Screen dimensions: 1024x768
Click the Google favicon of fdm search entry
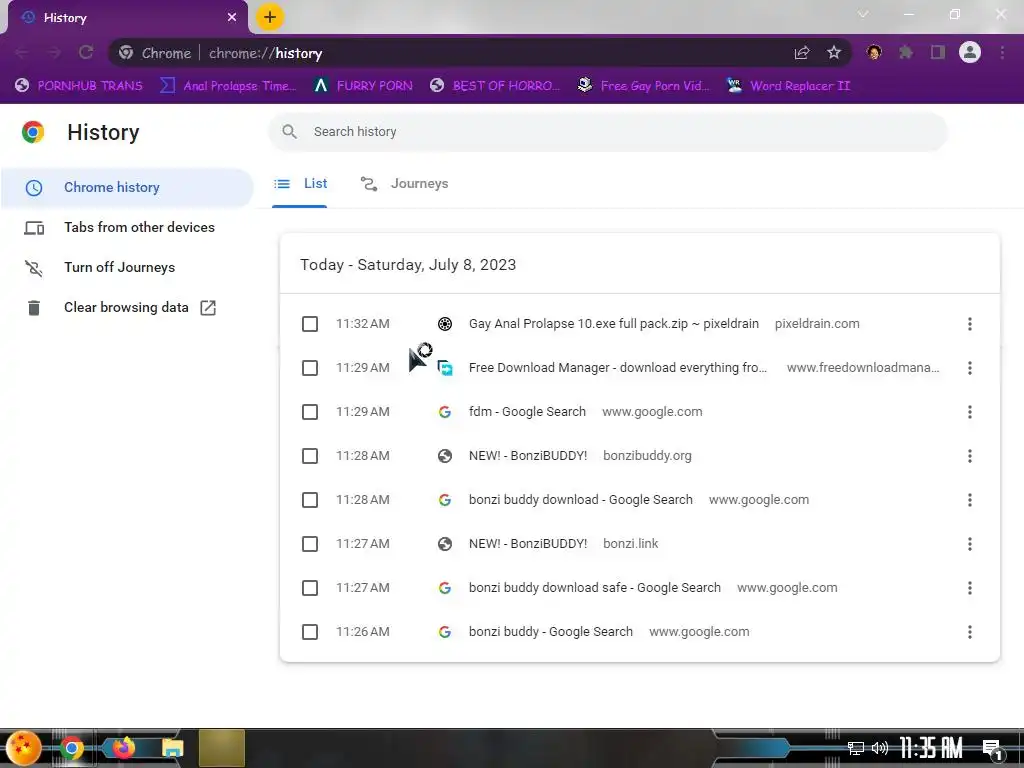coord(445,412)
